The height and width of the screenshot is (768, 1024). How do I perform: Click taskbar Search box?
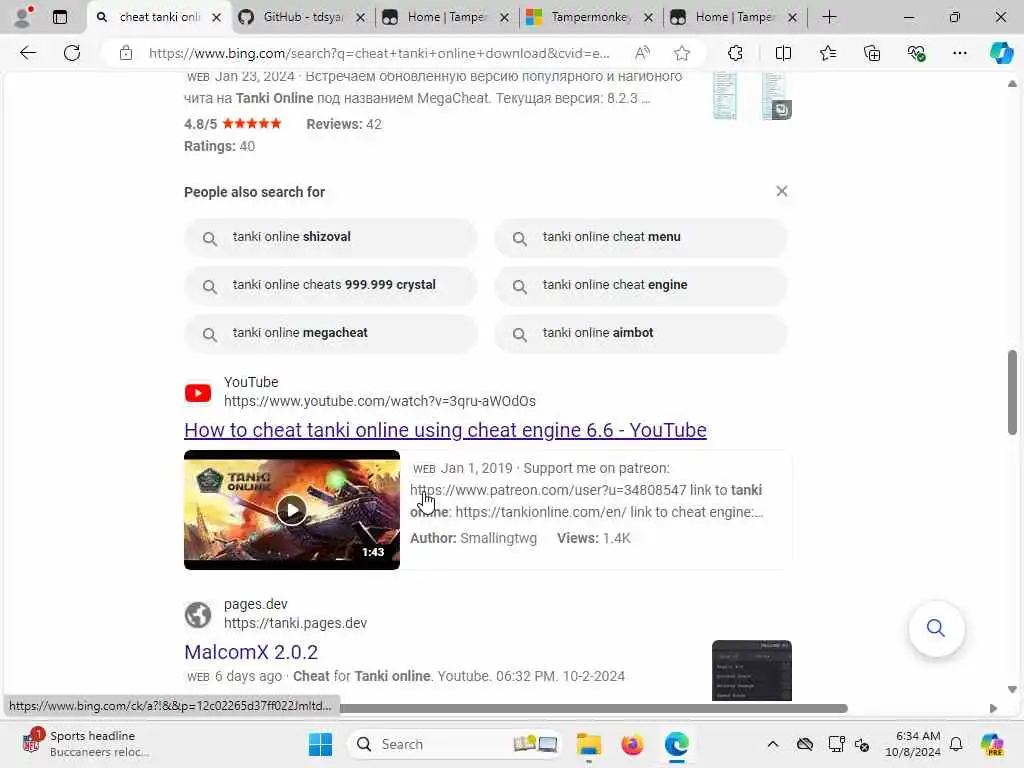tap(455, 744)
